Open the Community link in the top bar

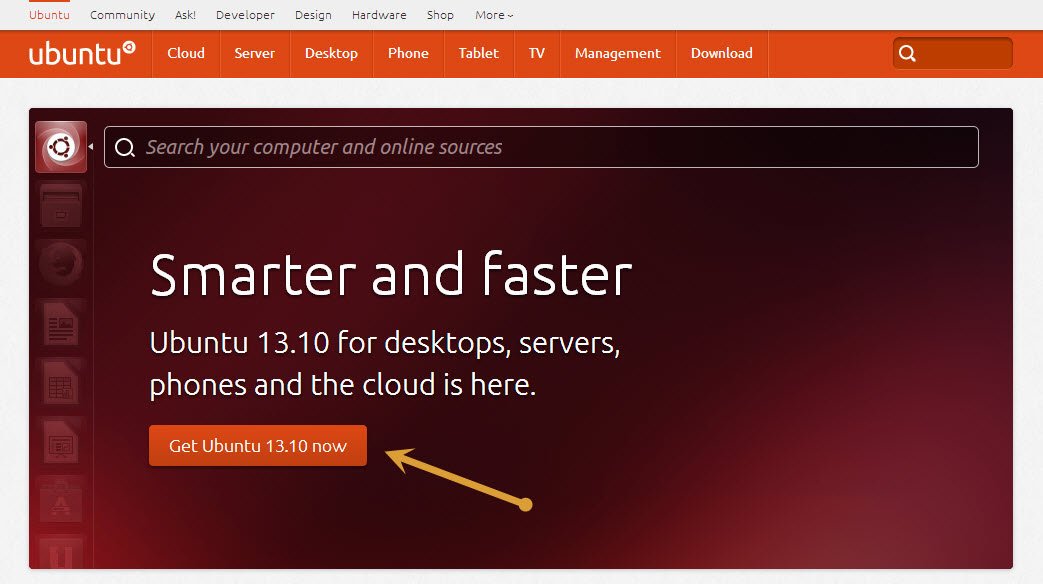pyautogui.click(x=122, y=15)
